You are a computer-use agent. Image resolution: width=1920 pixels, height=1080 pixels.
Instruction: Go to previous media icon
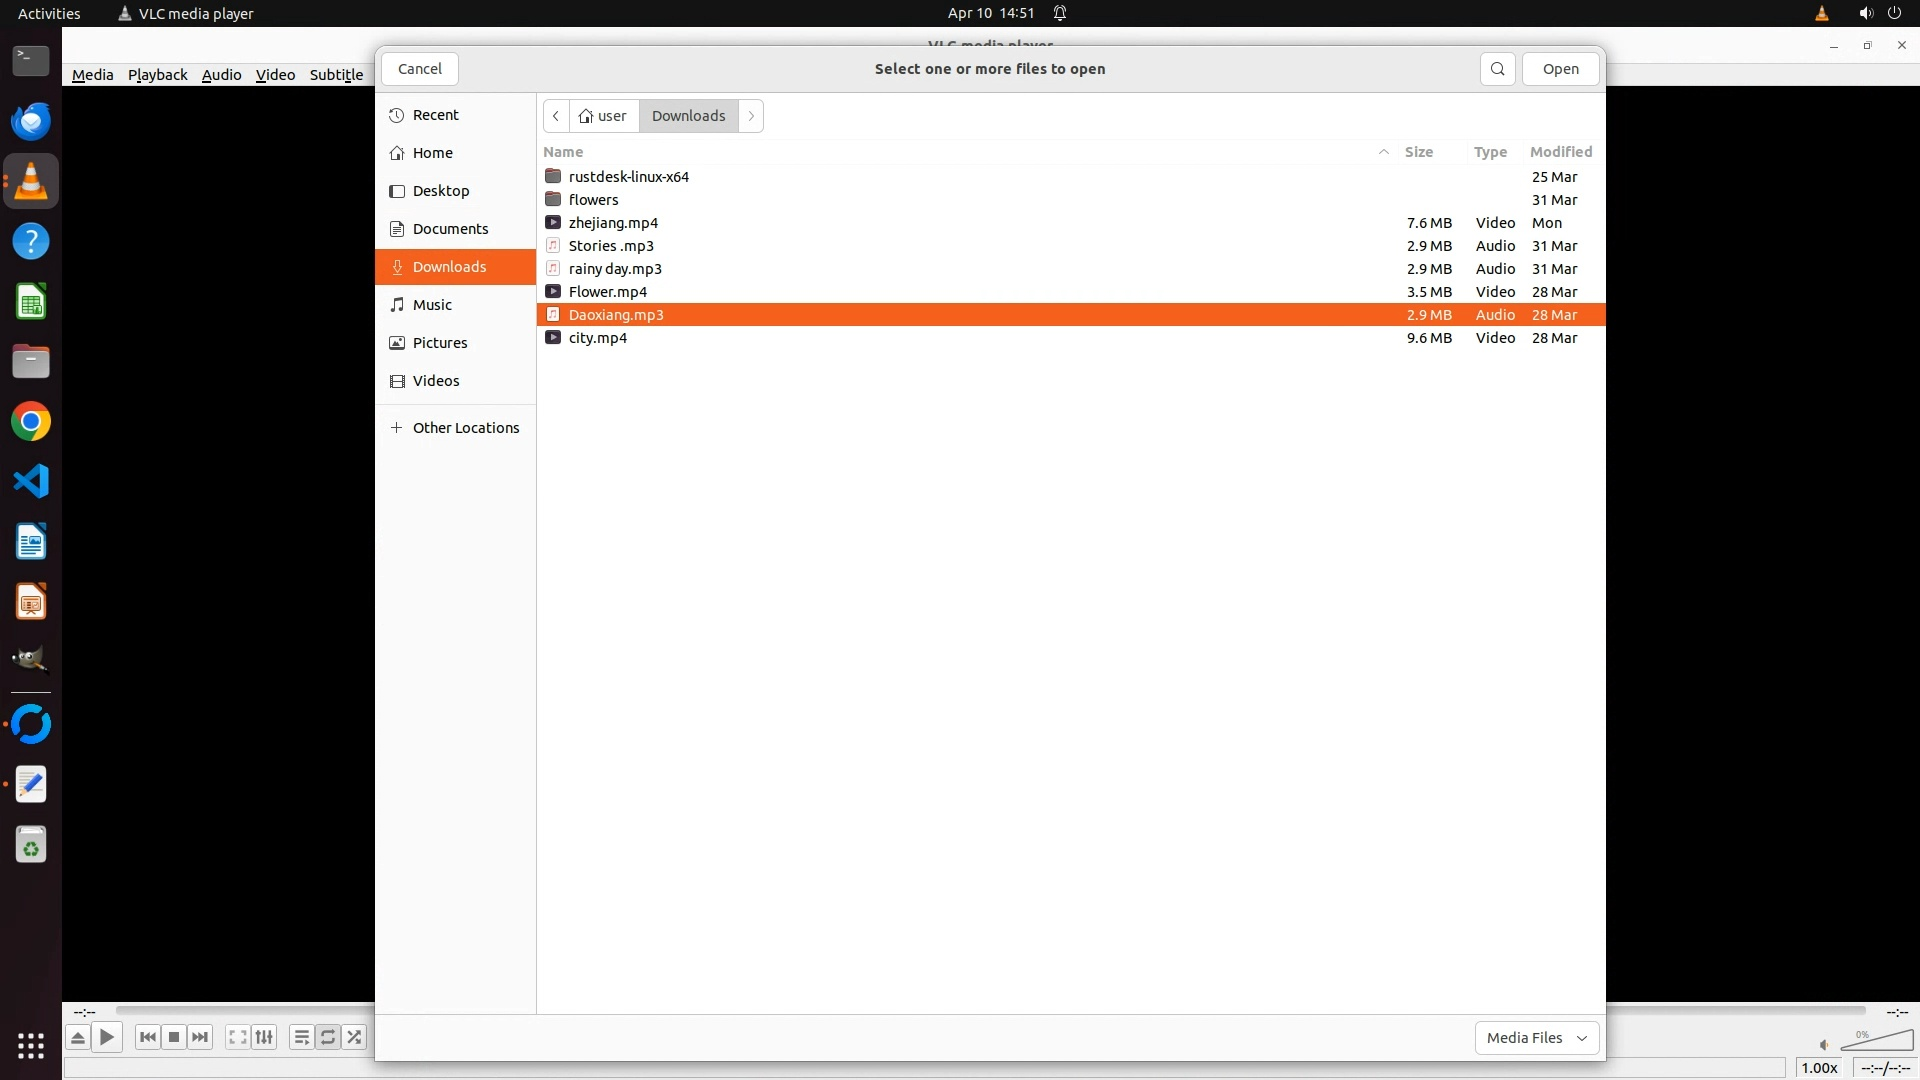point(147,1037)
